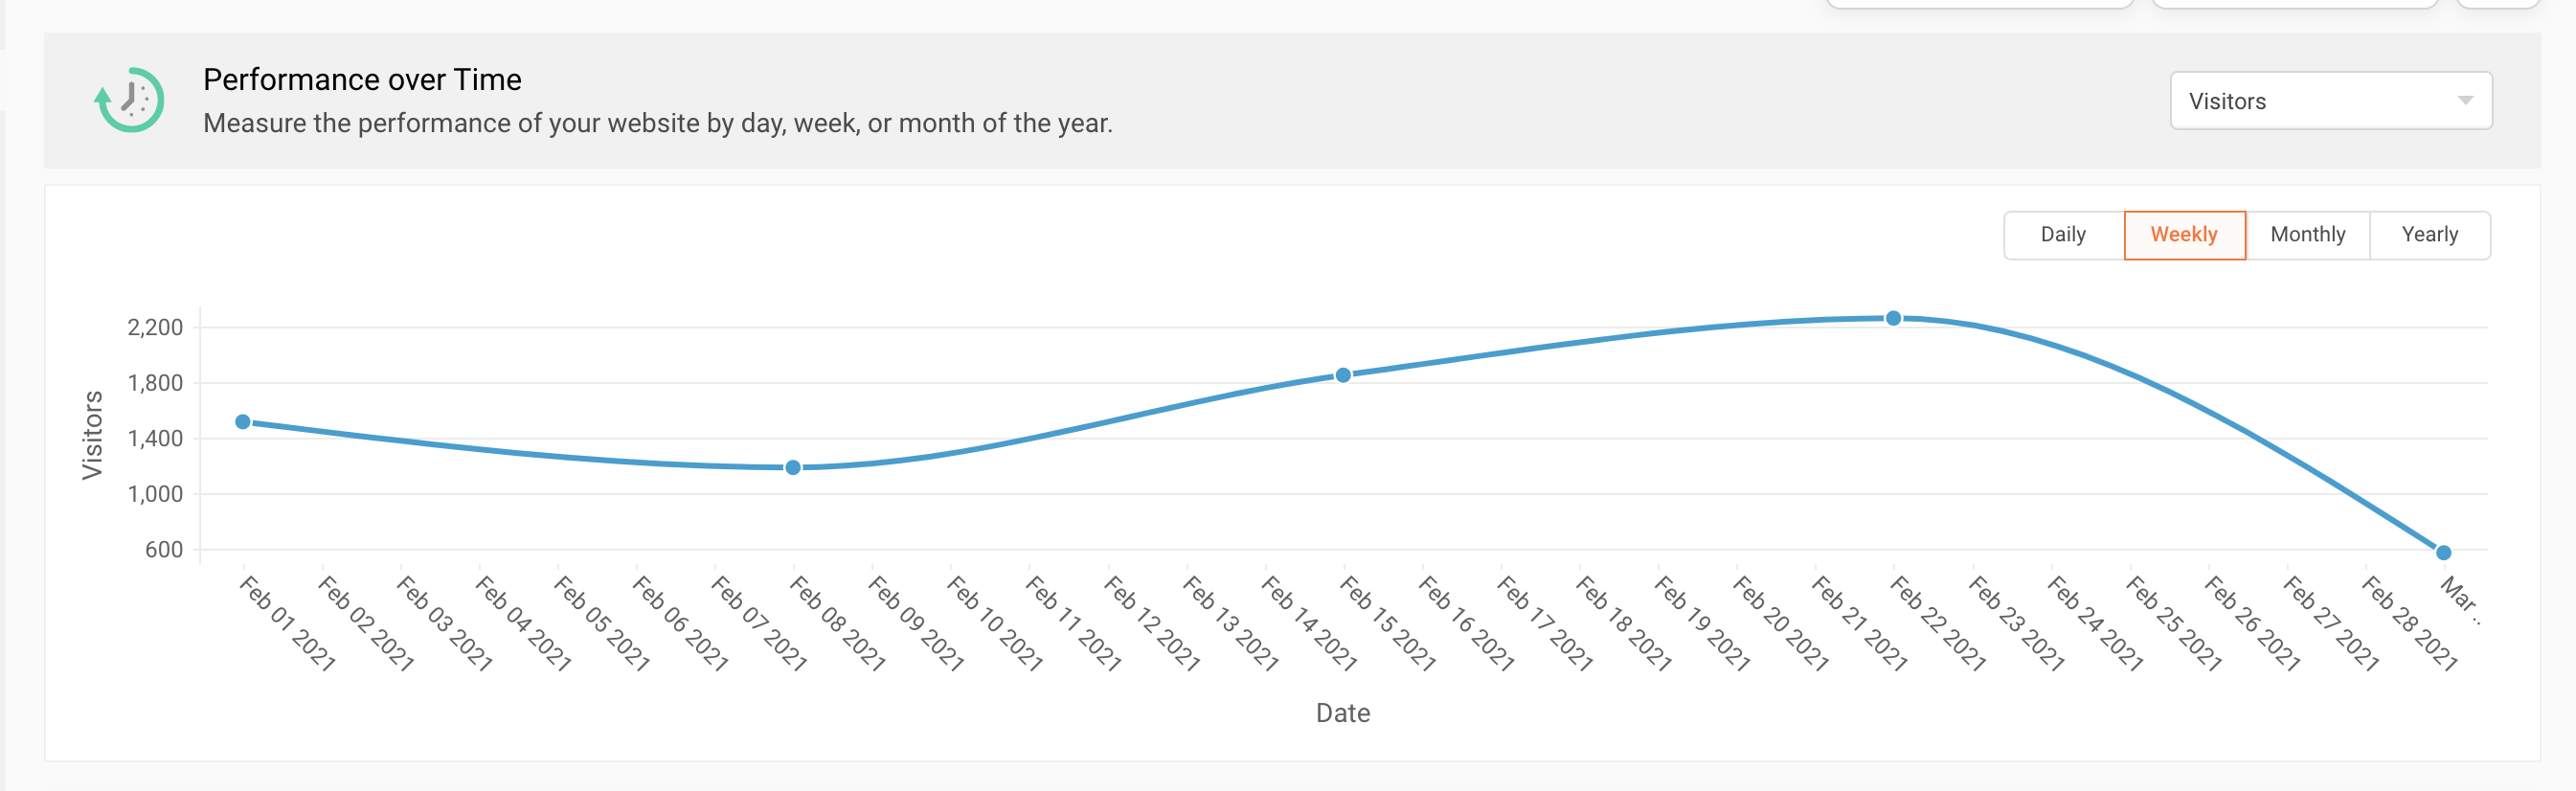
Task: Click the Feb 28 2021 axis label
Action: pos(2409,623)
